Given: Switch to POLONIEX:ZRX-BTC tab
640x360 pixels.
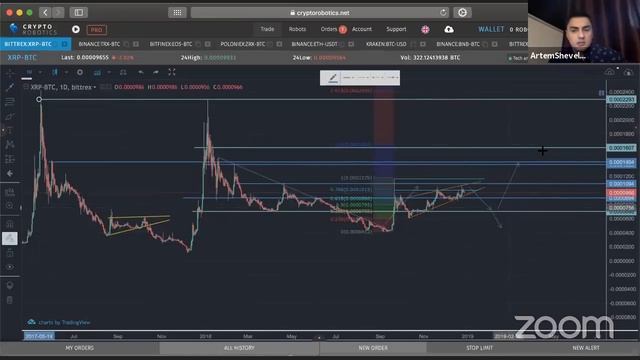Looking at the screenshot, I should click(x=242, y=44).
